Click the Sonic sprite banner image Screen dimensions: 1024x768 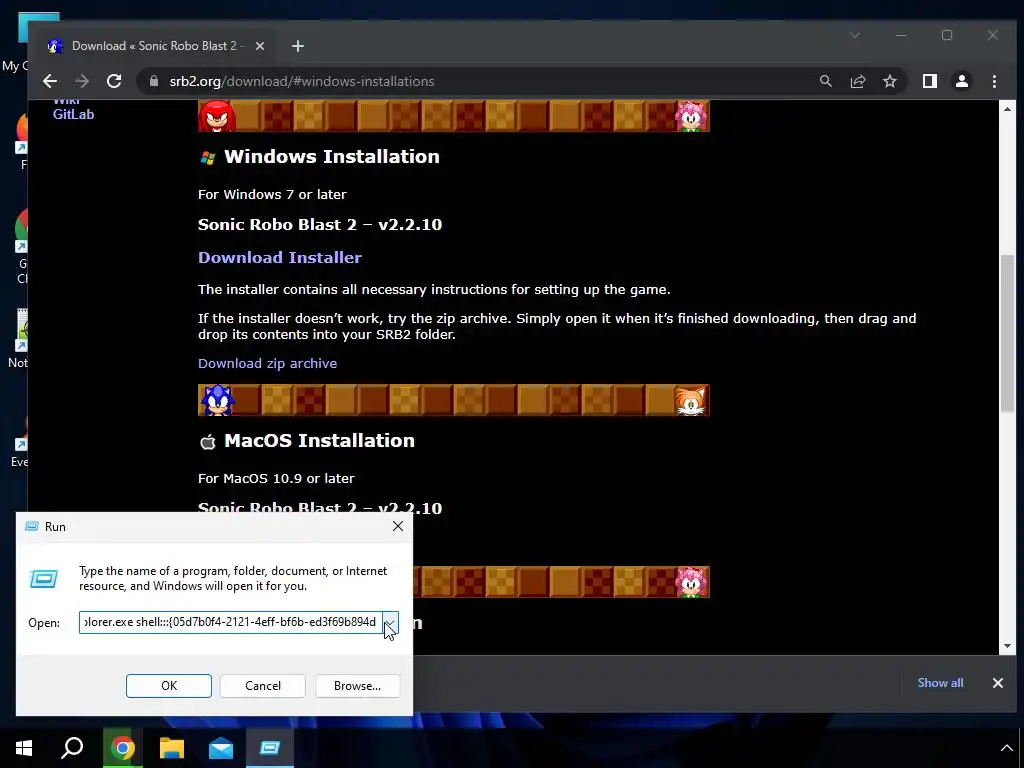tap(217, 400)
